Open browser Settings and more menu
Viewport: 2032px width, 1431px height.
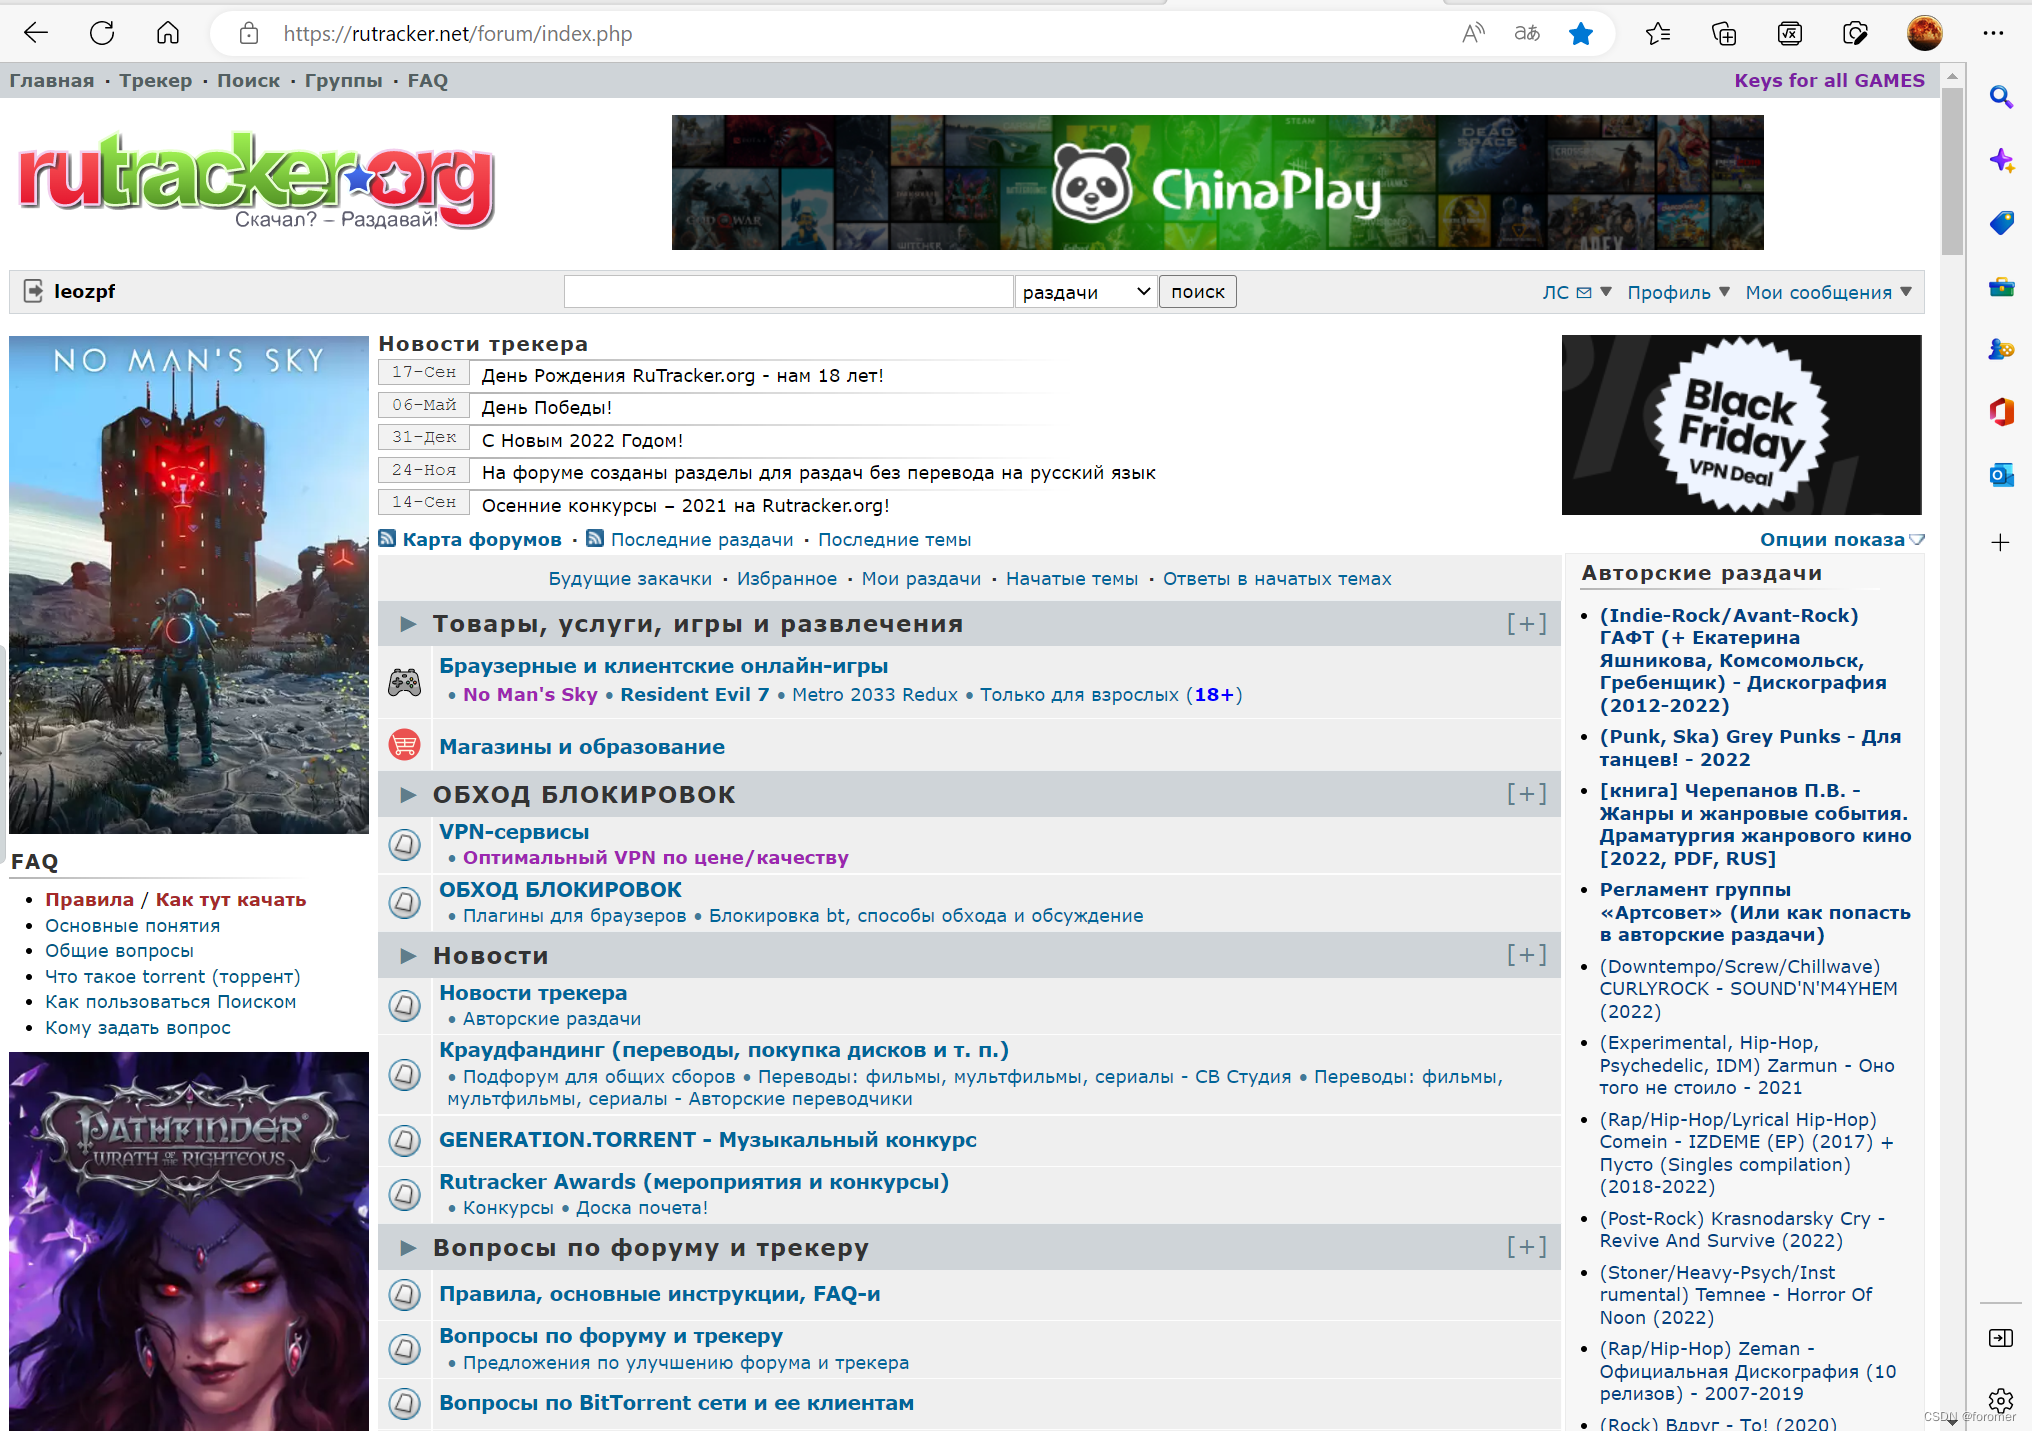tap(1993, 33)
